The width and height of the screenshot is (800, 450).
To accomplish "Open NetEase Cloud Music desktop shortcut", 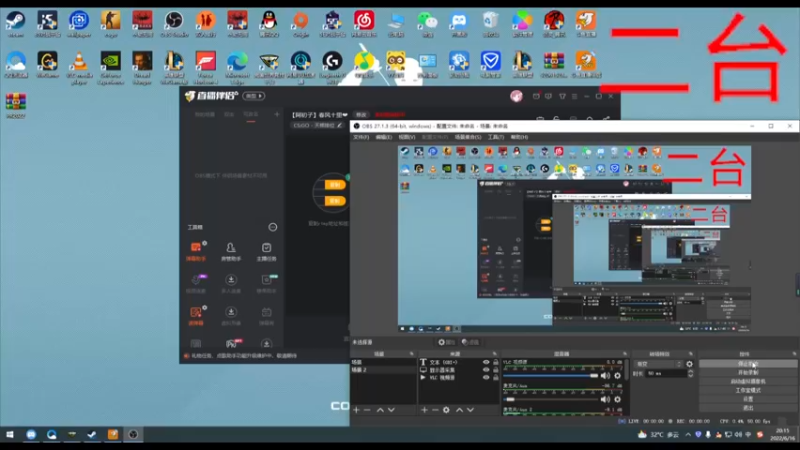I will coord(364,23).
